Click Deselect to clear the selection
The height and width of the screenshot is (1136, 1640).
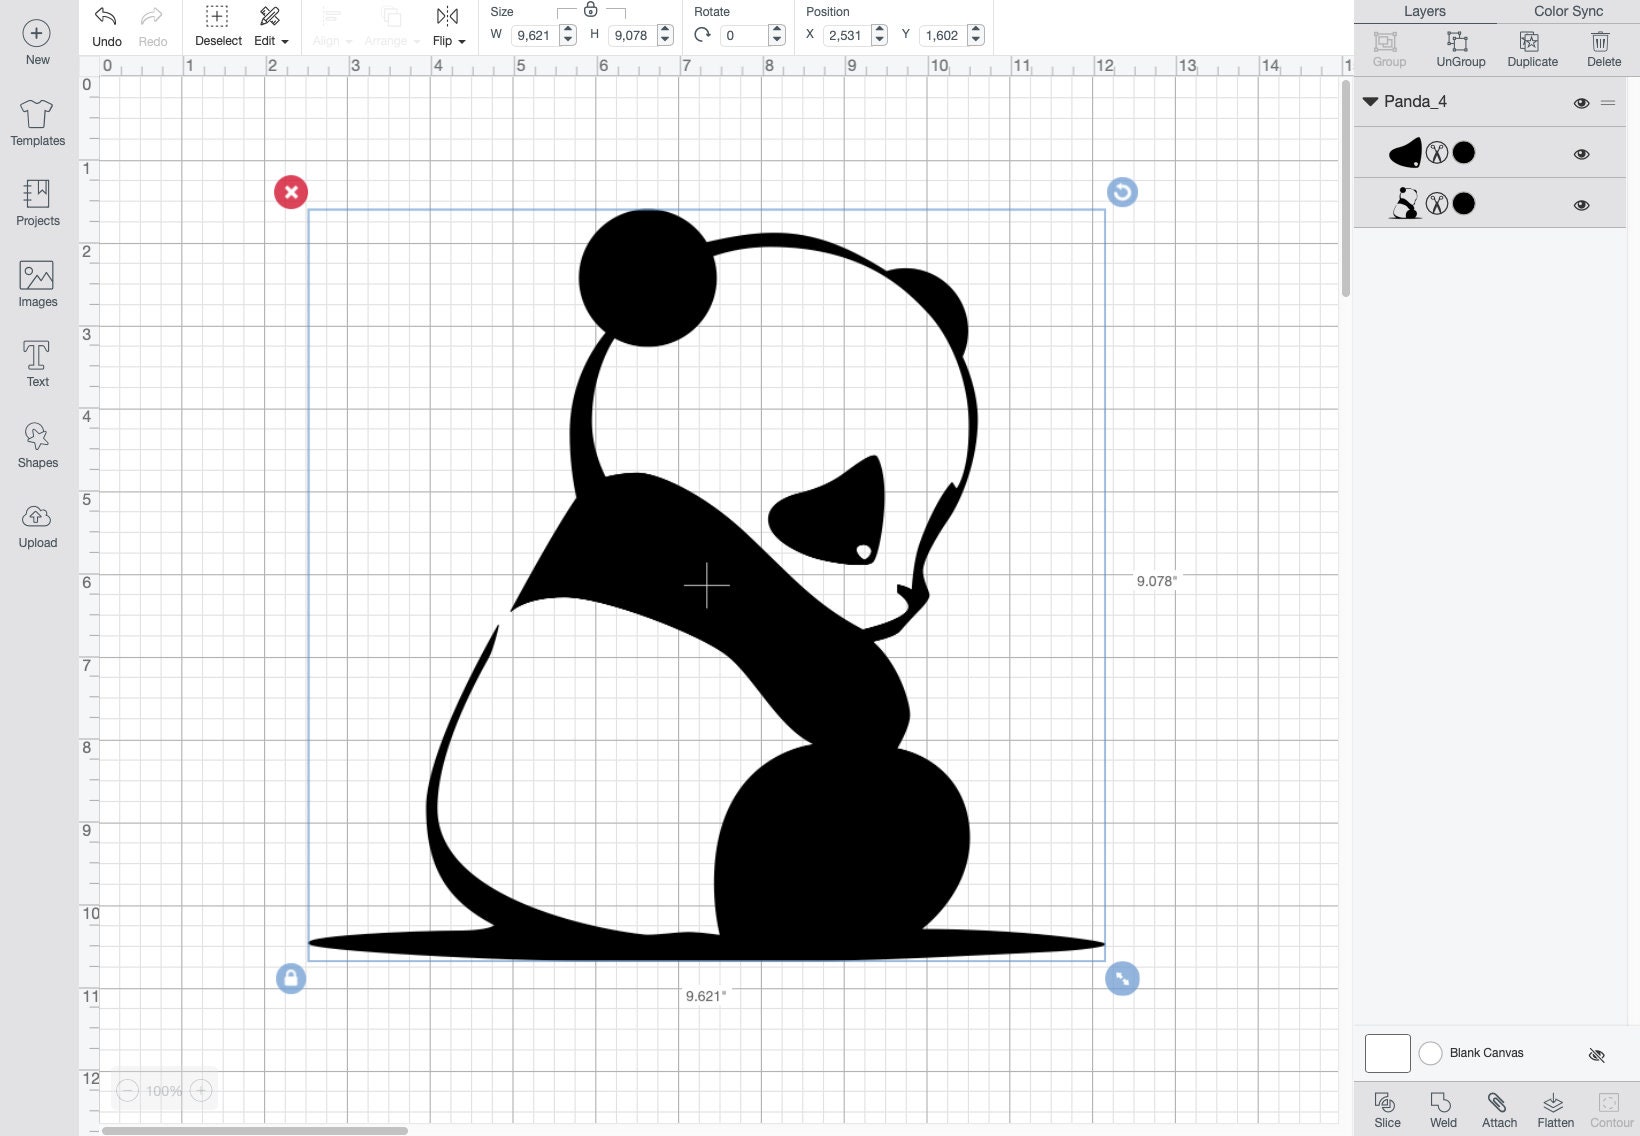tap(218, 27)
